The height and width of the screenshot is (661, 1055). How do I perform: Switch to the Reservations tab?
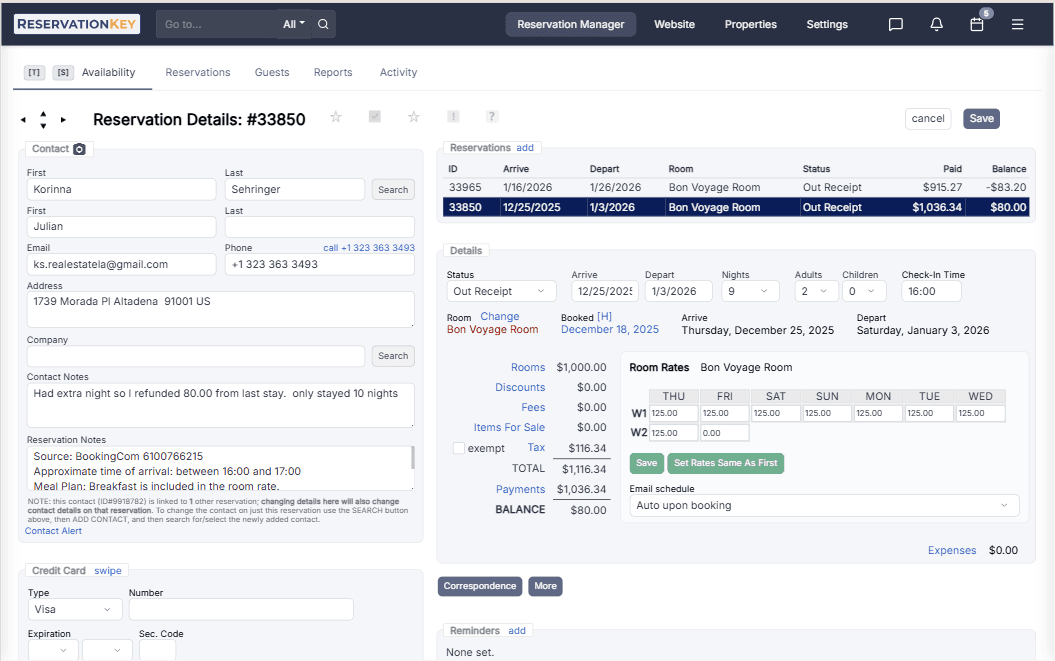(197, 72)
